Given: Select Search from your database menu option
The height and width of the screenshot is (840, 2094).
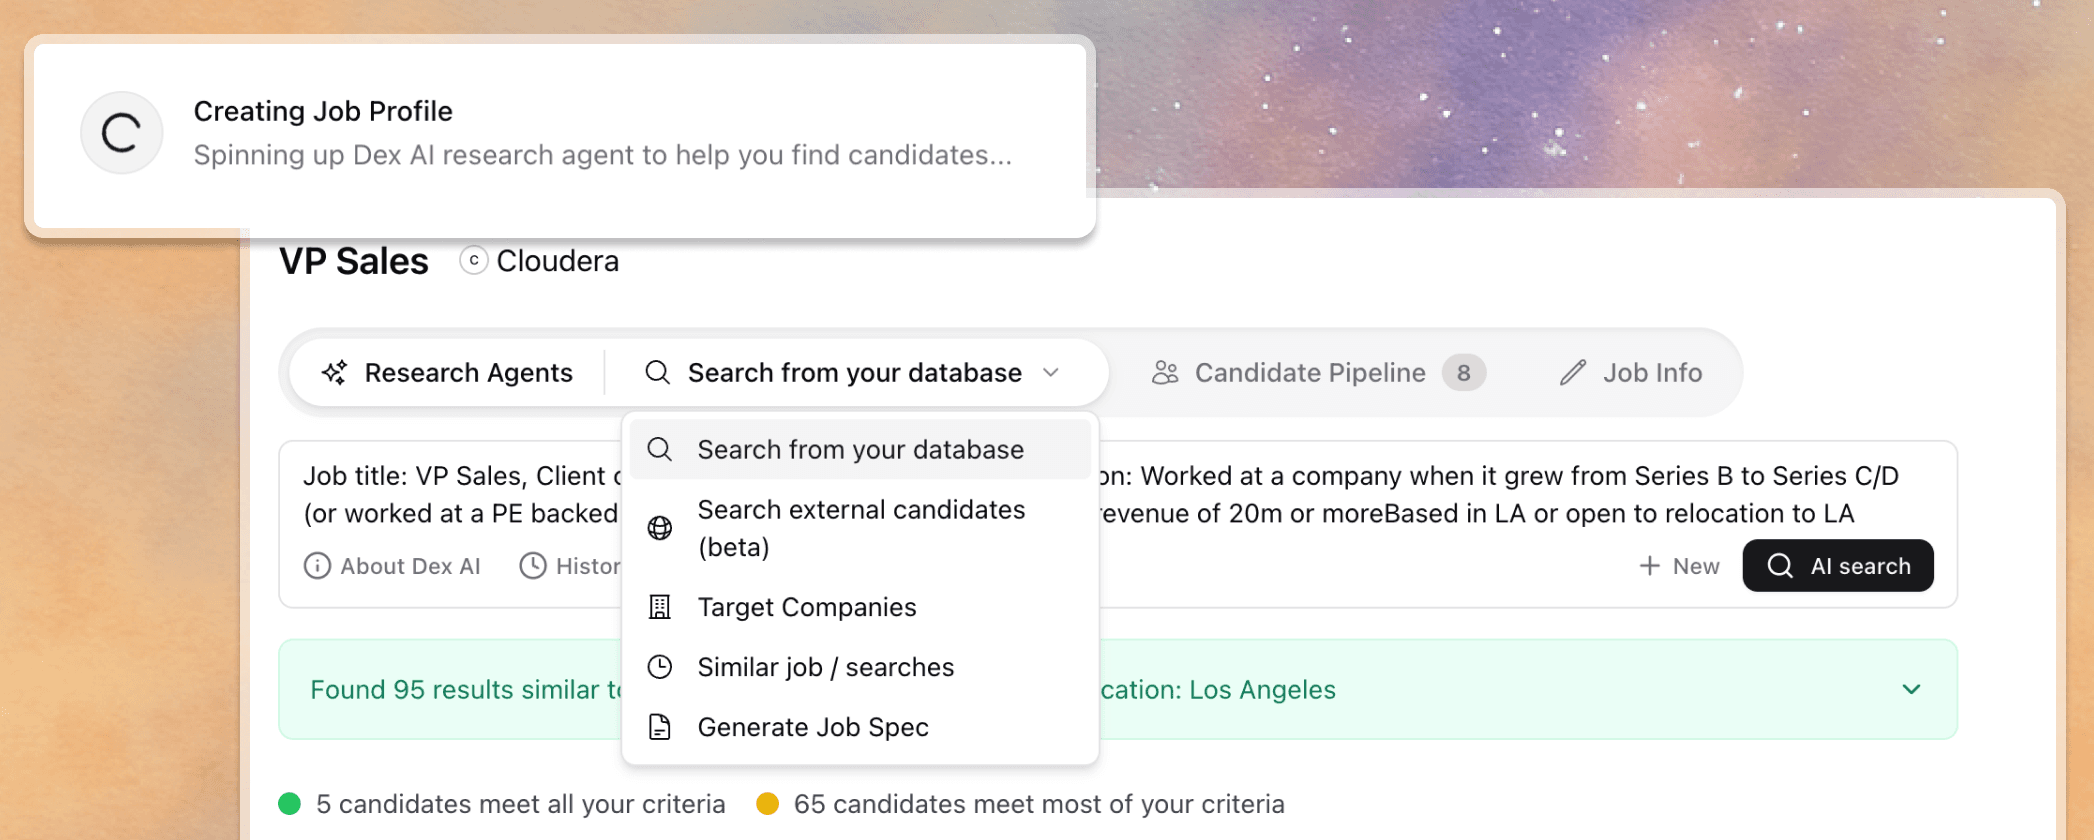Looking at the screenshot, I should pyautogui.click(x=860, y=450).
